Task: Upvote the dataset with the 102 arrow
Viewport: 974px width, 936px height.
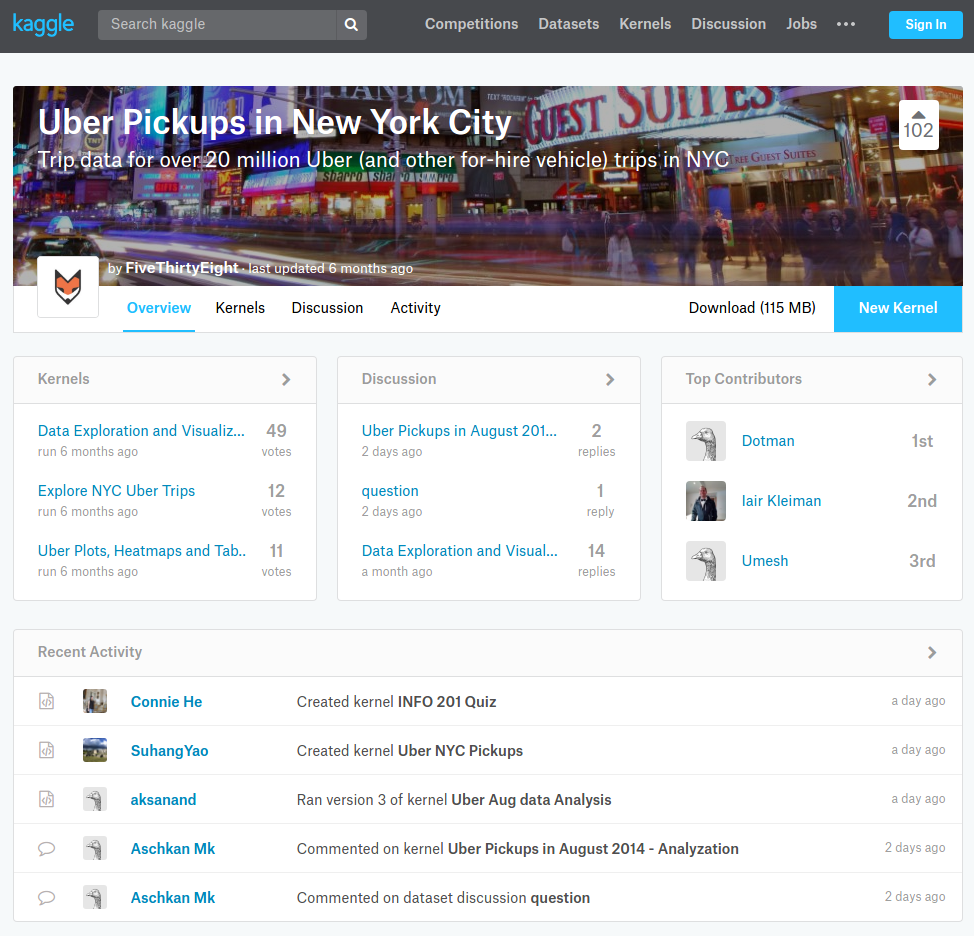Action: tap(918, 125)
